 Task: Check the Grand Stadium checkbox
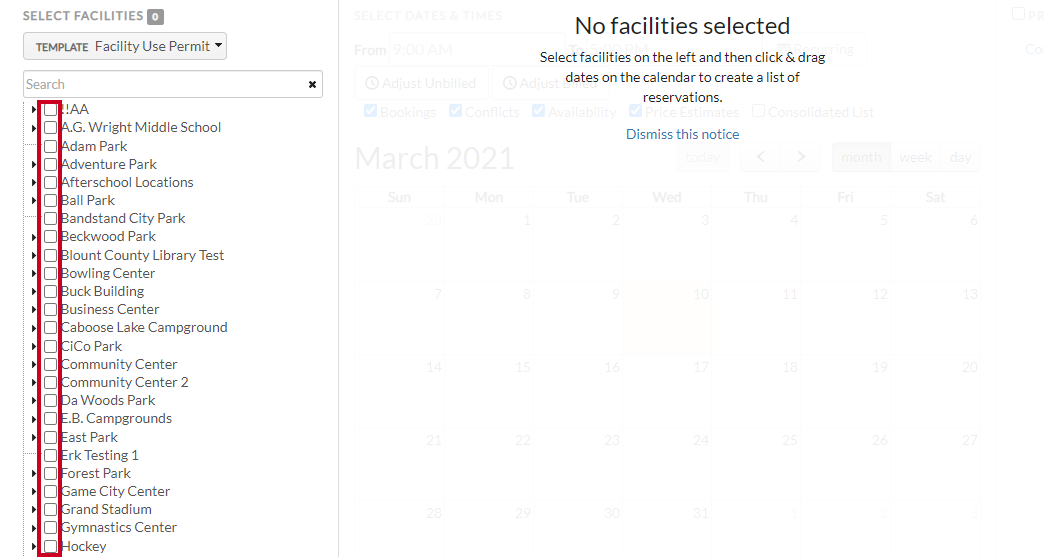tap(51, 510)
